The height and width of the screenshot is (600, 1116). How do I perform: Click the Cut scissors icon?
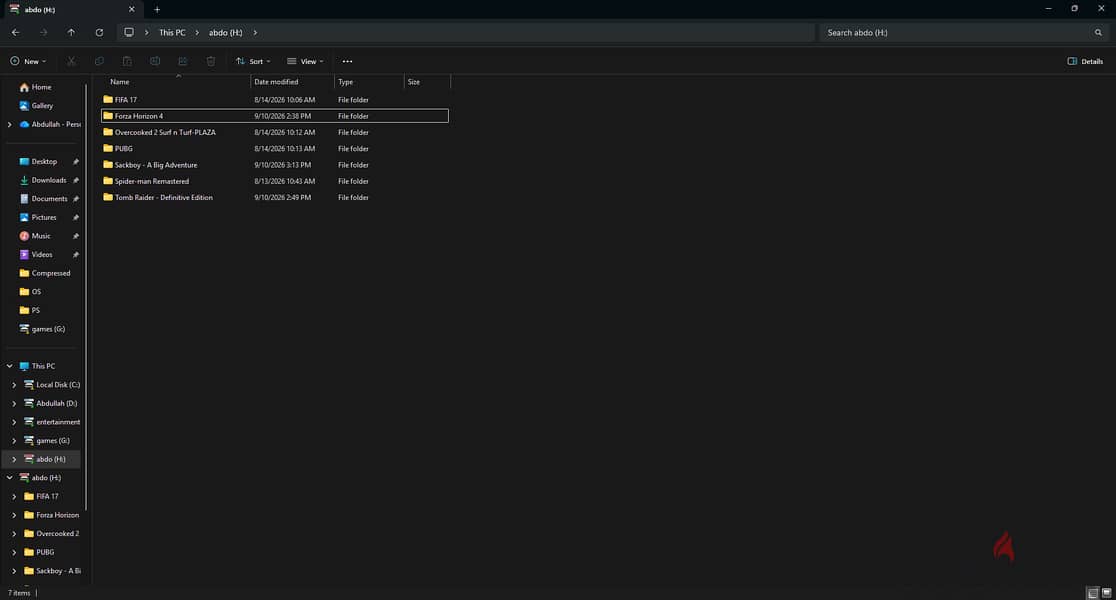(71, 61)
